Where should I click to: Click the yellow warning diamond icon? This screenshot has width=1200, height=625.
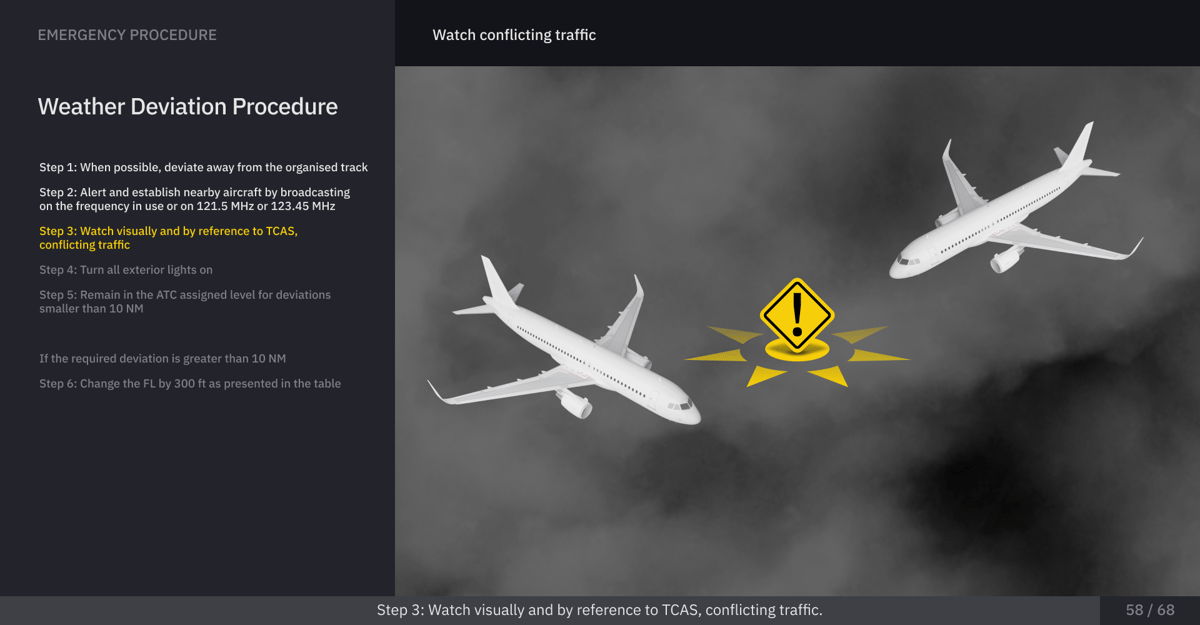click(797, 314)
